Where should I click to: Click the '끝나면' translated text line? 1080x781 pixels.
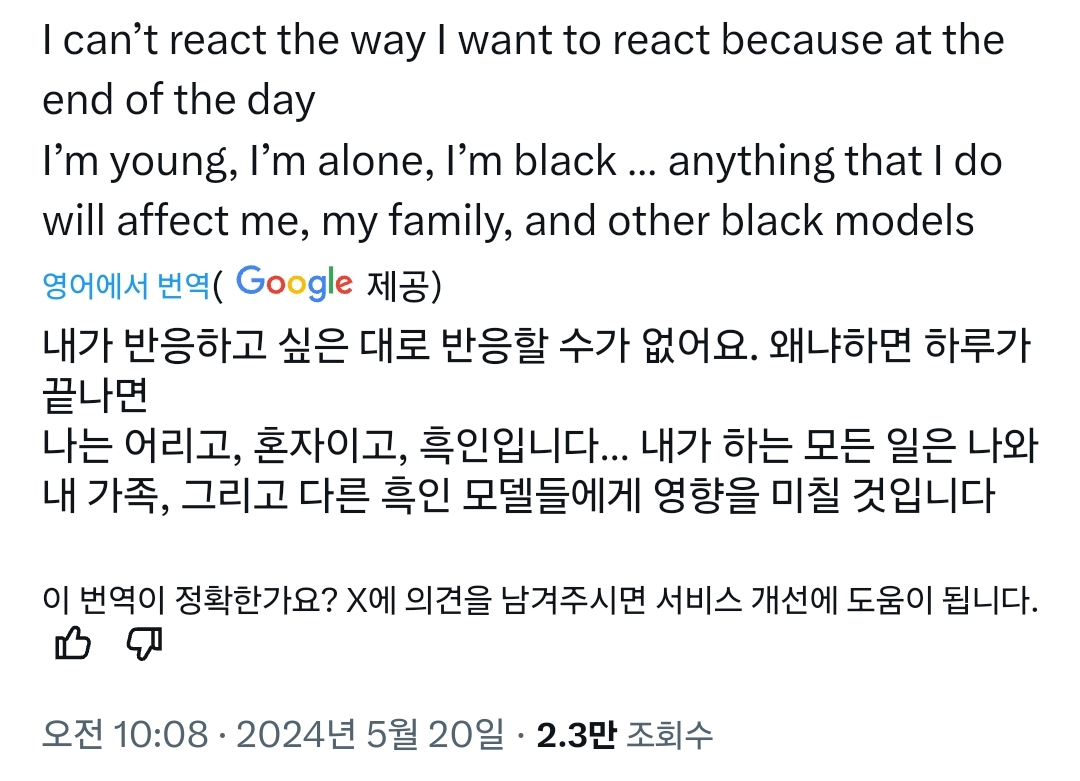95,395
